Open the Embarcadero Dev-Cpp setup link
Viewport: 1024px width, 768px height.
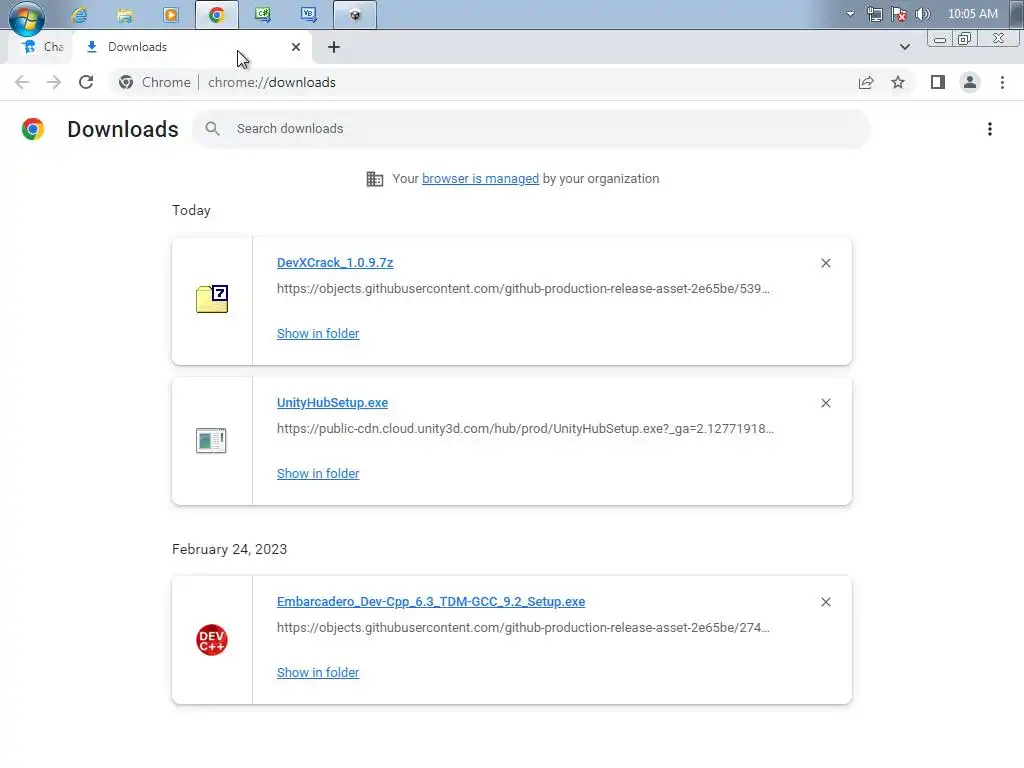click(431, 601)
